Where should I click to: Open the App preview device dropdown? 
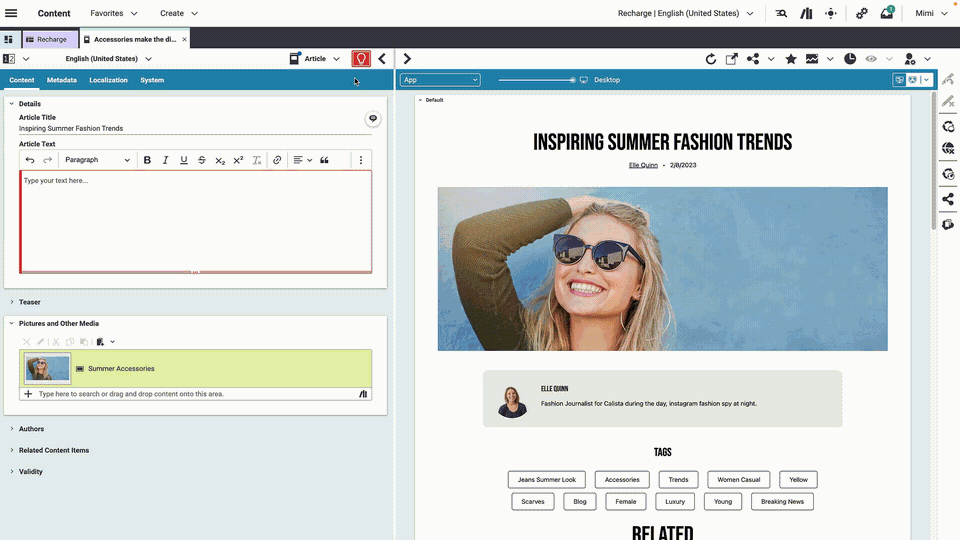(x=440, y=80)
